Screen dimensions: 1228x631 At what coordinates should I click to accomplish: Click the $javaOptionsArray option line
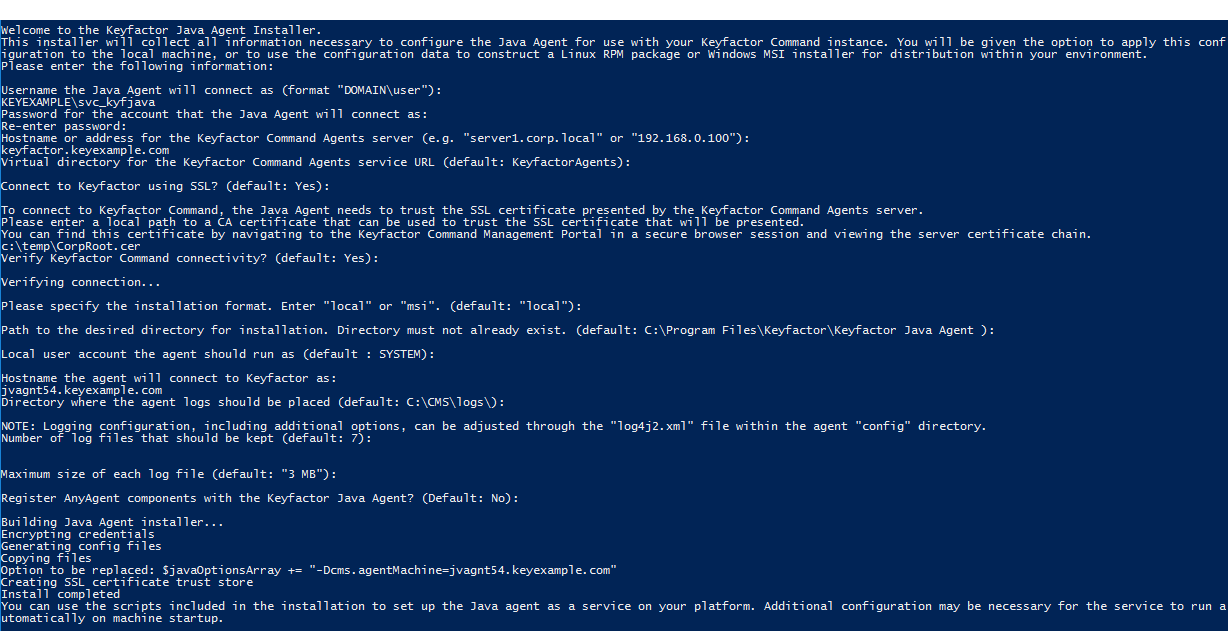coord(309,570)
